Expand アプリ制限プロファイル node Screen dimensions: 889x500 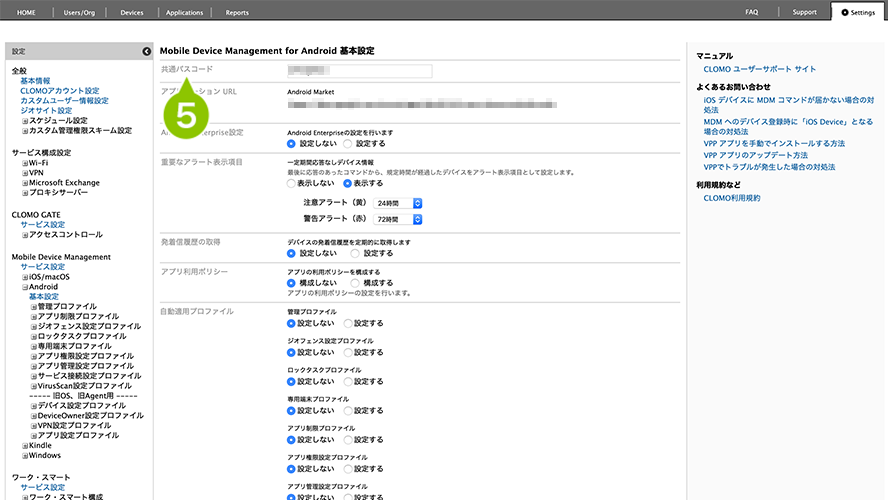tap(33, 317)
